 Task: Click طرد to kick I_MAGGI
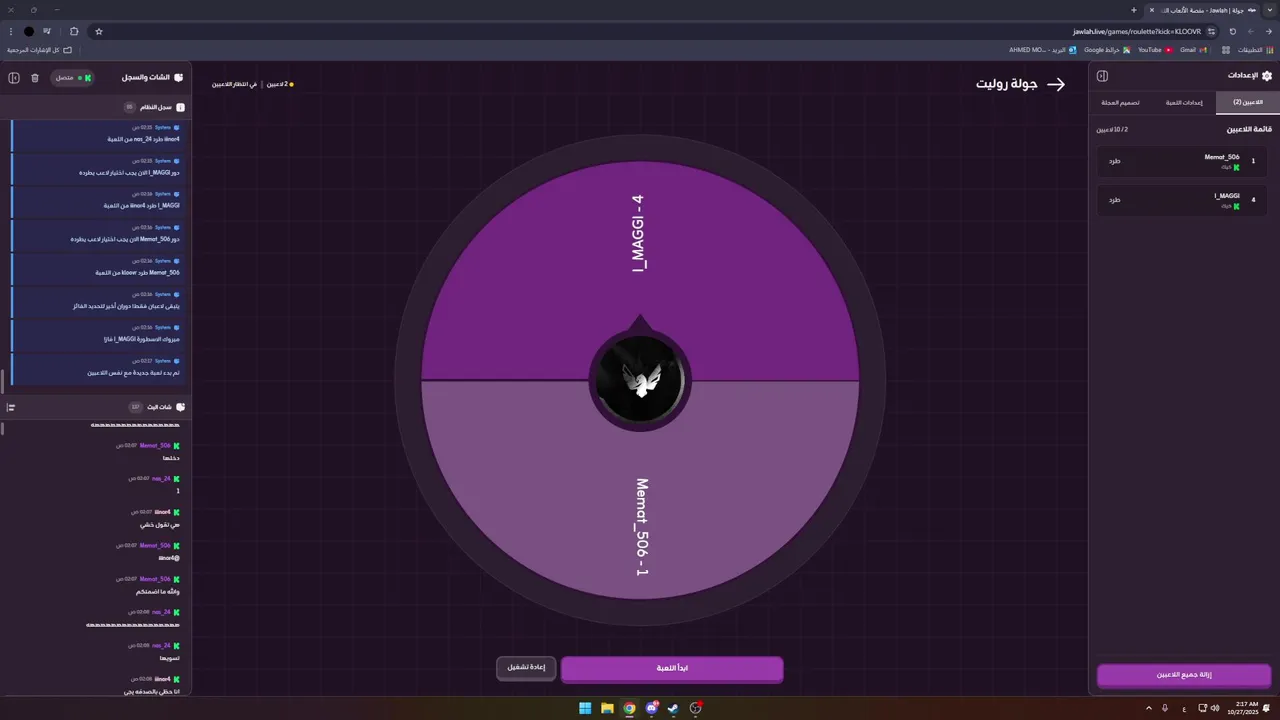click(1114, 200)
